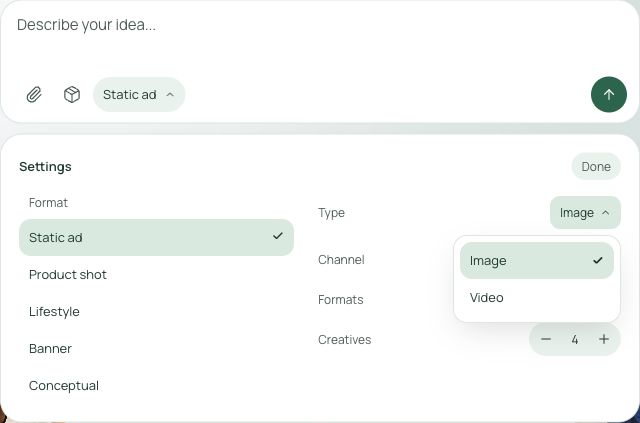Submit idea with the green arrow button
This screenshot has width=640, height=423.
[609, 95]
